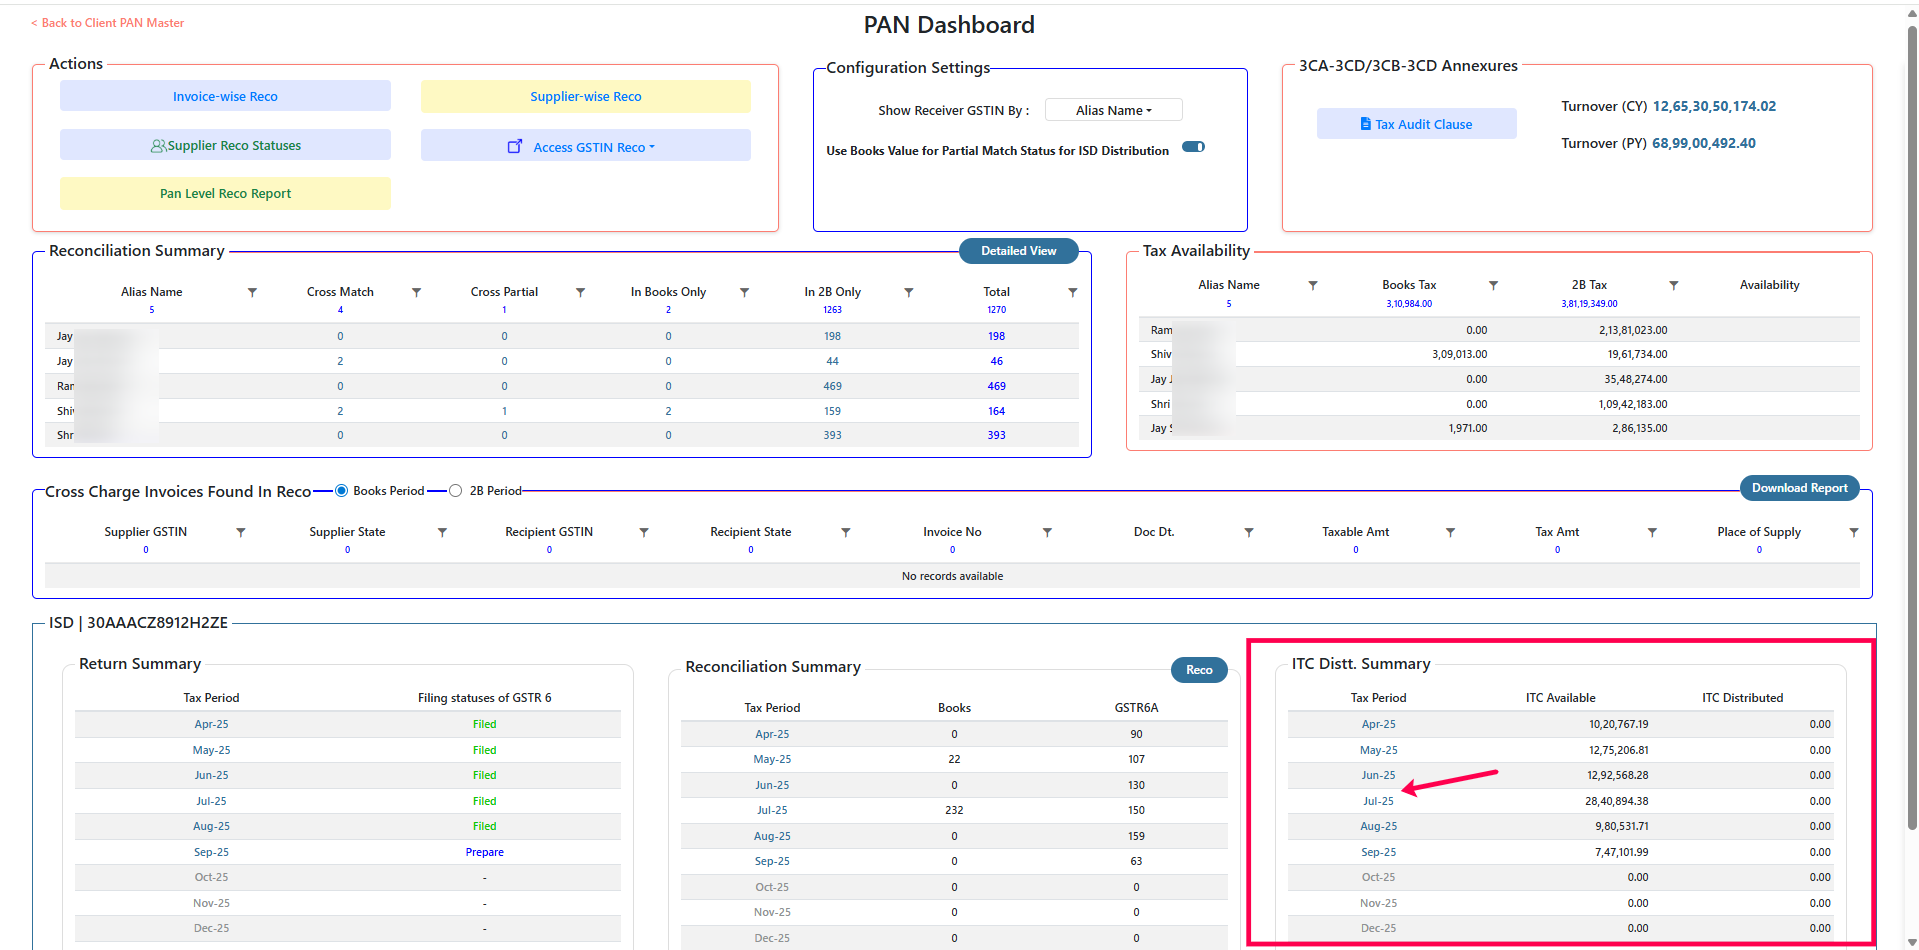This screenshot has width=1919, height=950.
Task: Go back to Client PAN Master
Action: 108,23
